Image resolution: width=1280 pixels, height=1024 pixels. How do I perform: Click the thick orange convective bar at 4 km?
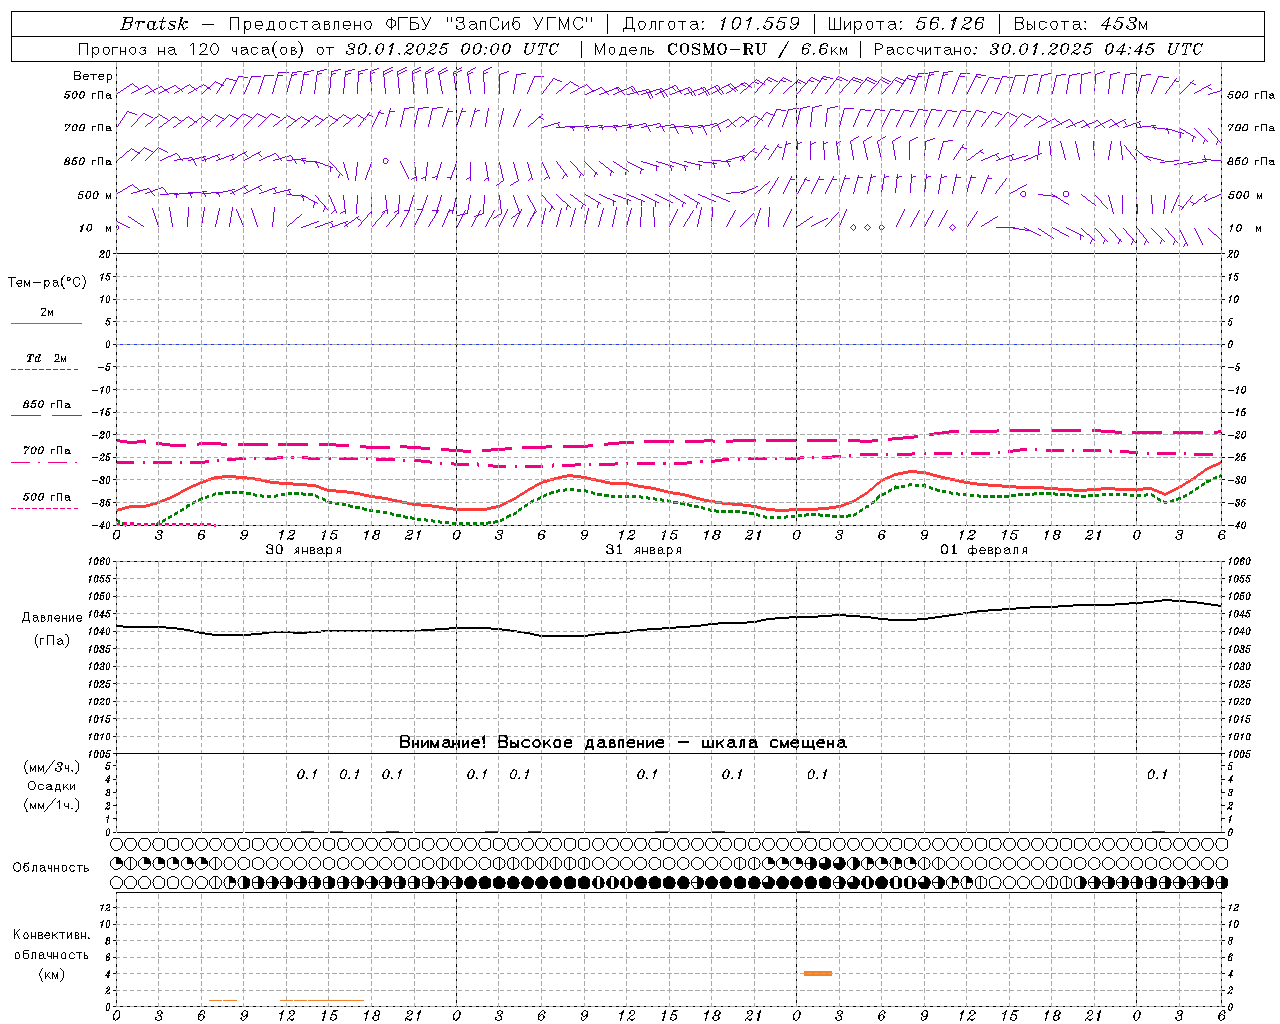coord(818,973)
